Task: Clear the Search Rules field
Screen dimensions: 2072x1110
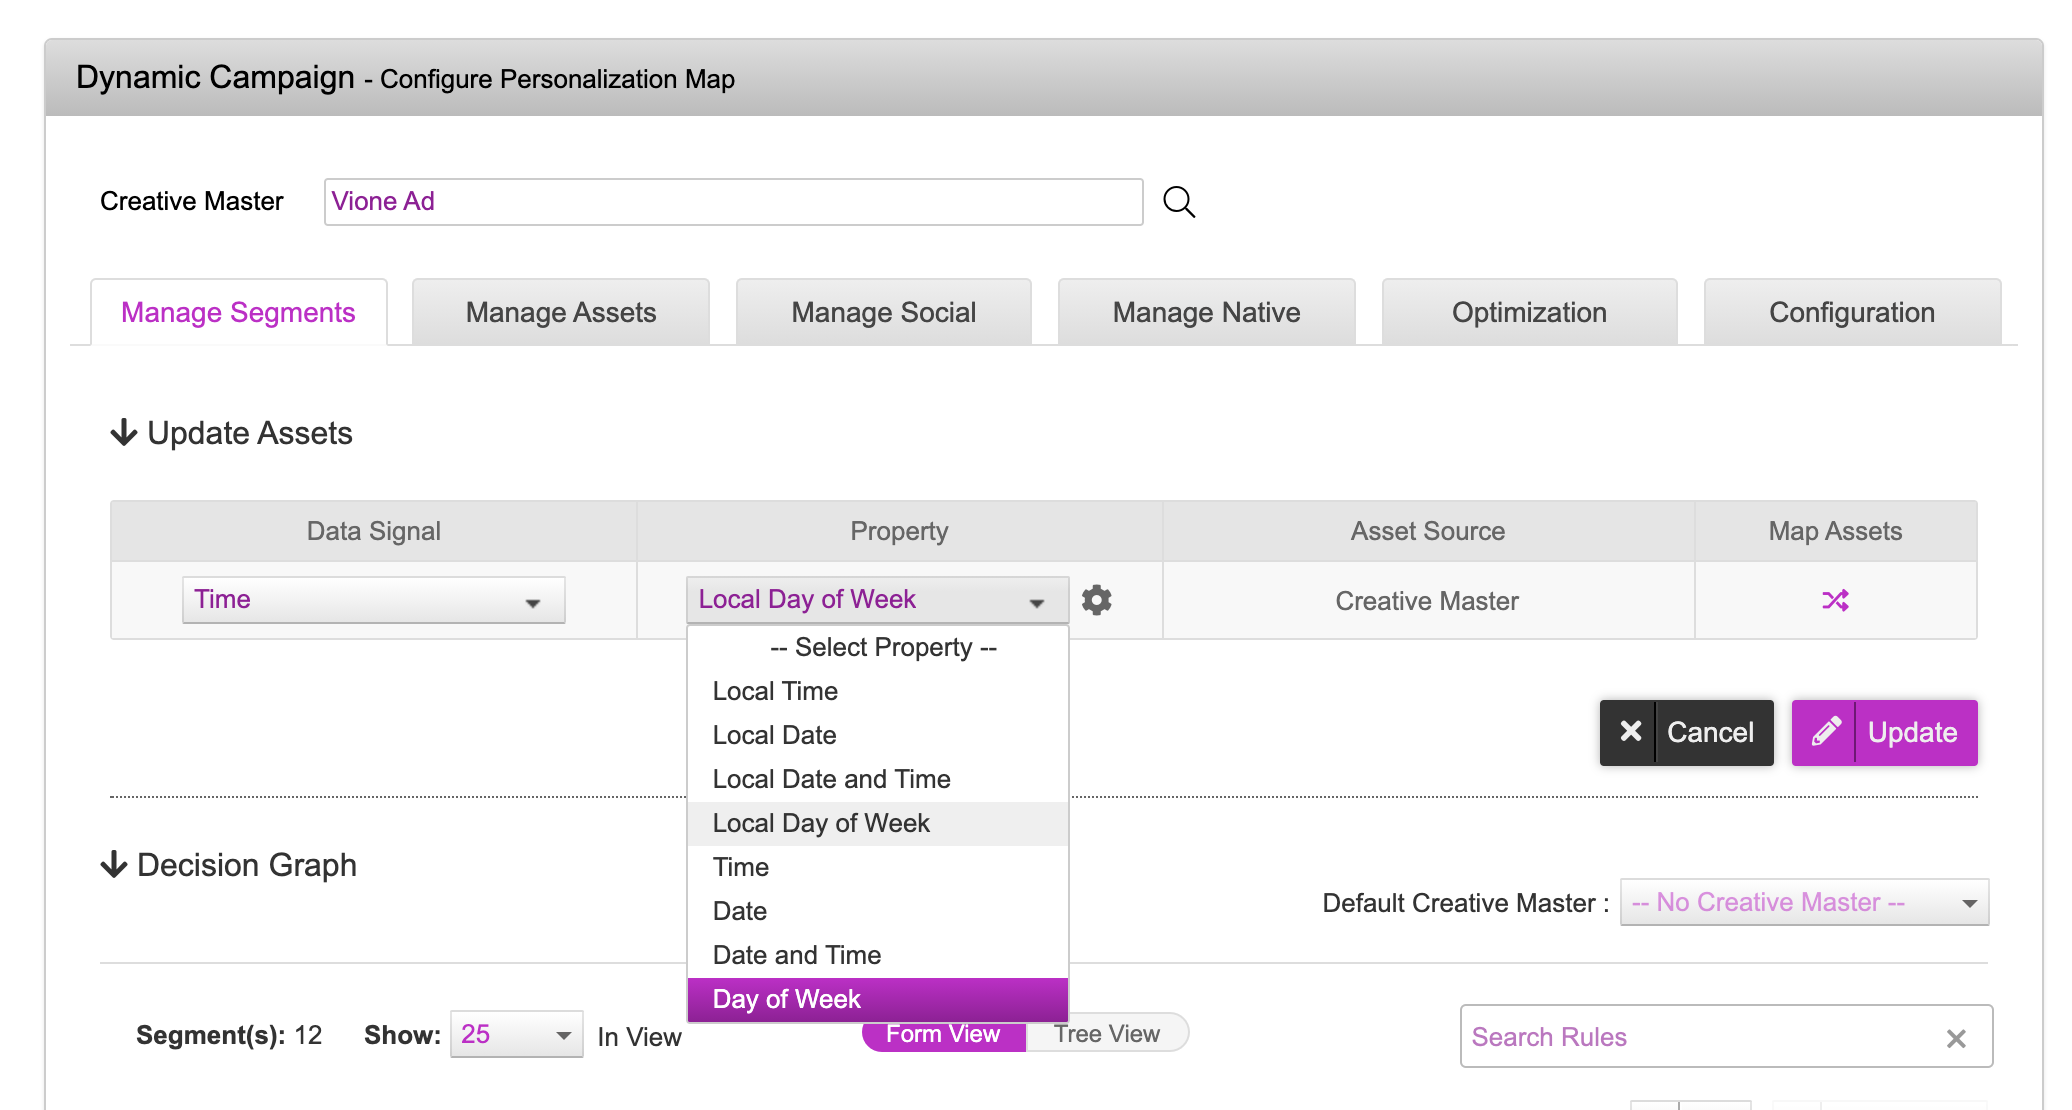Action: [1956, 1038]
